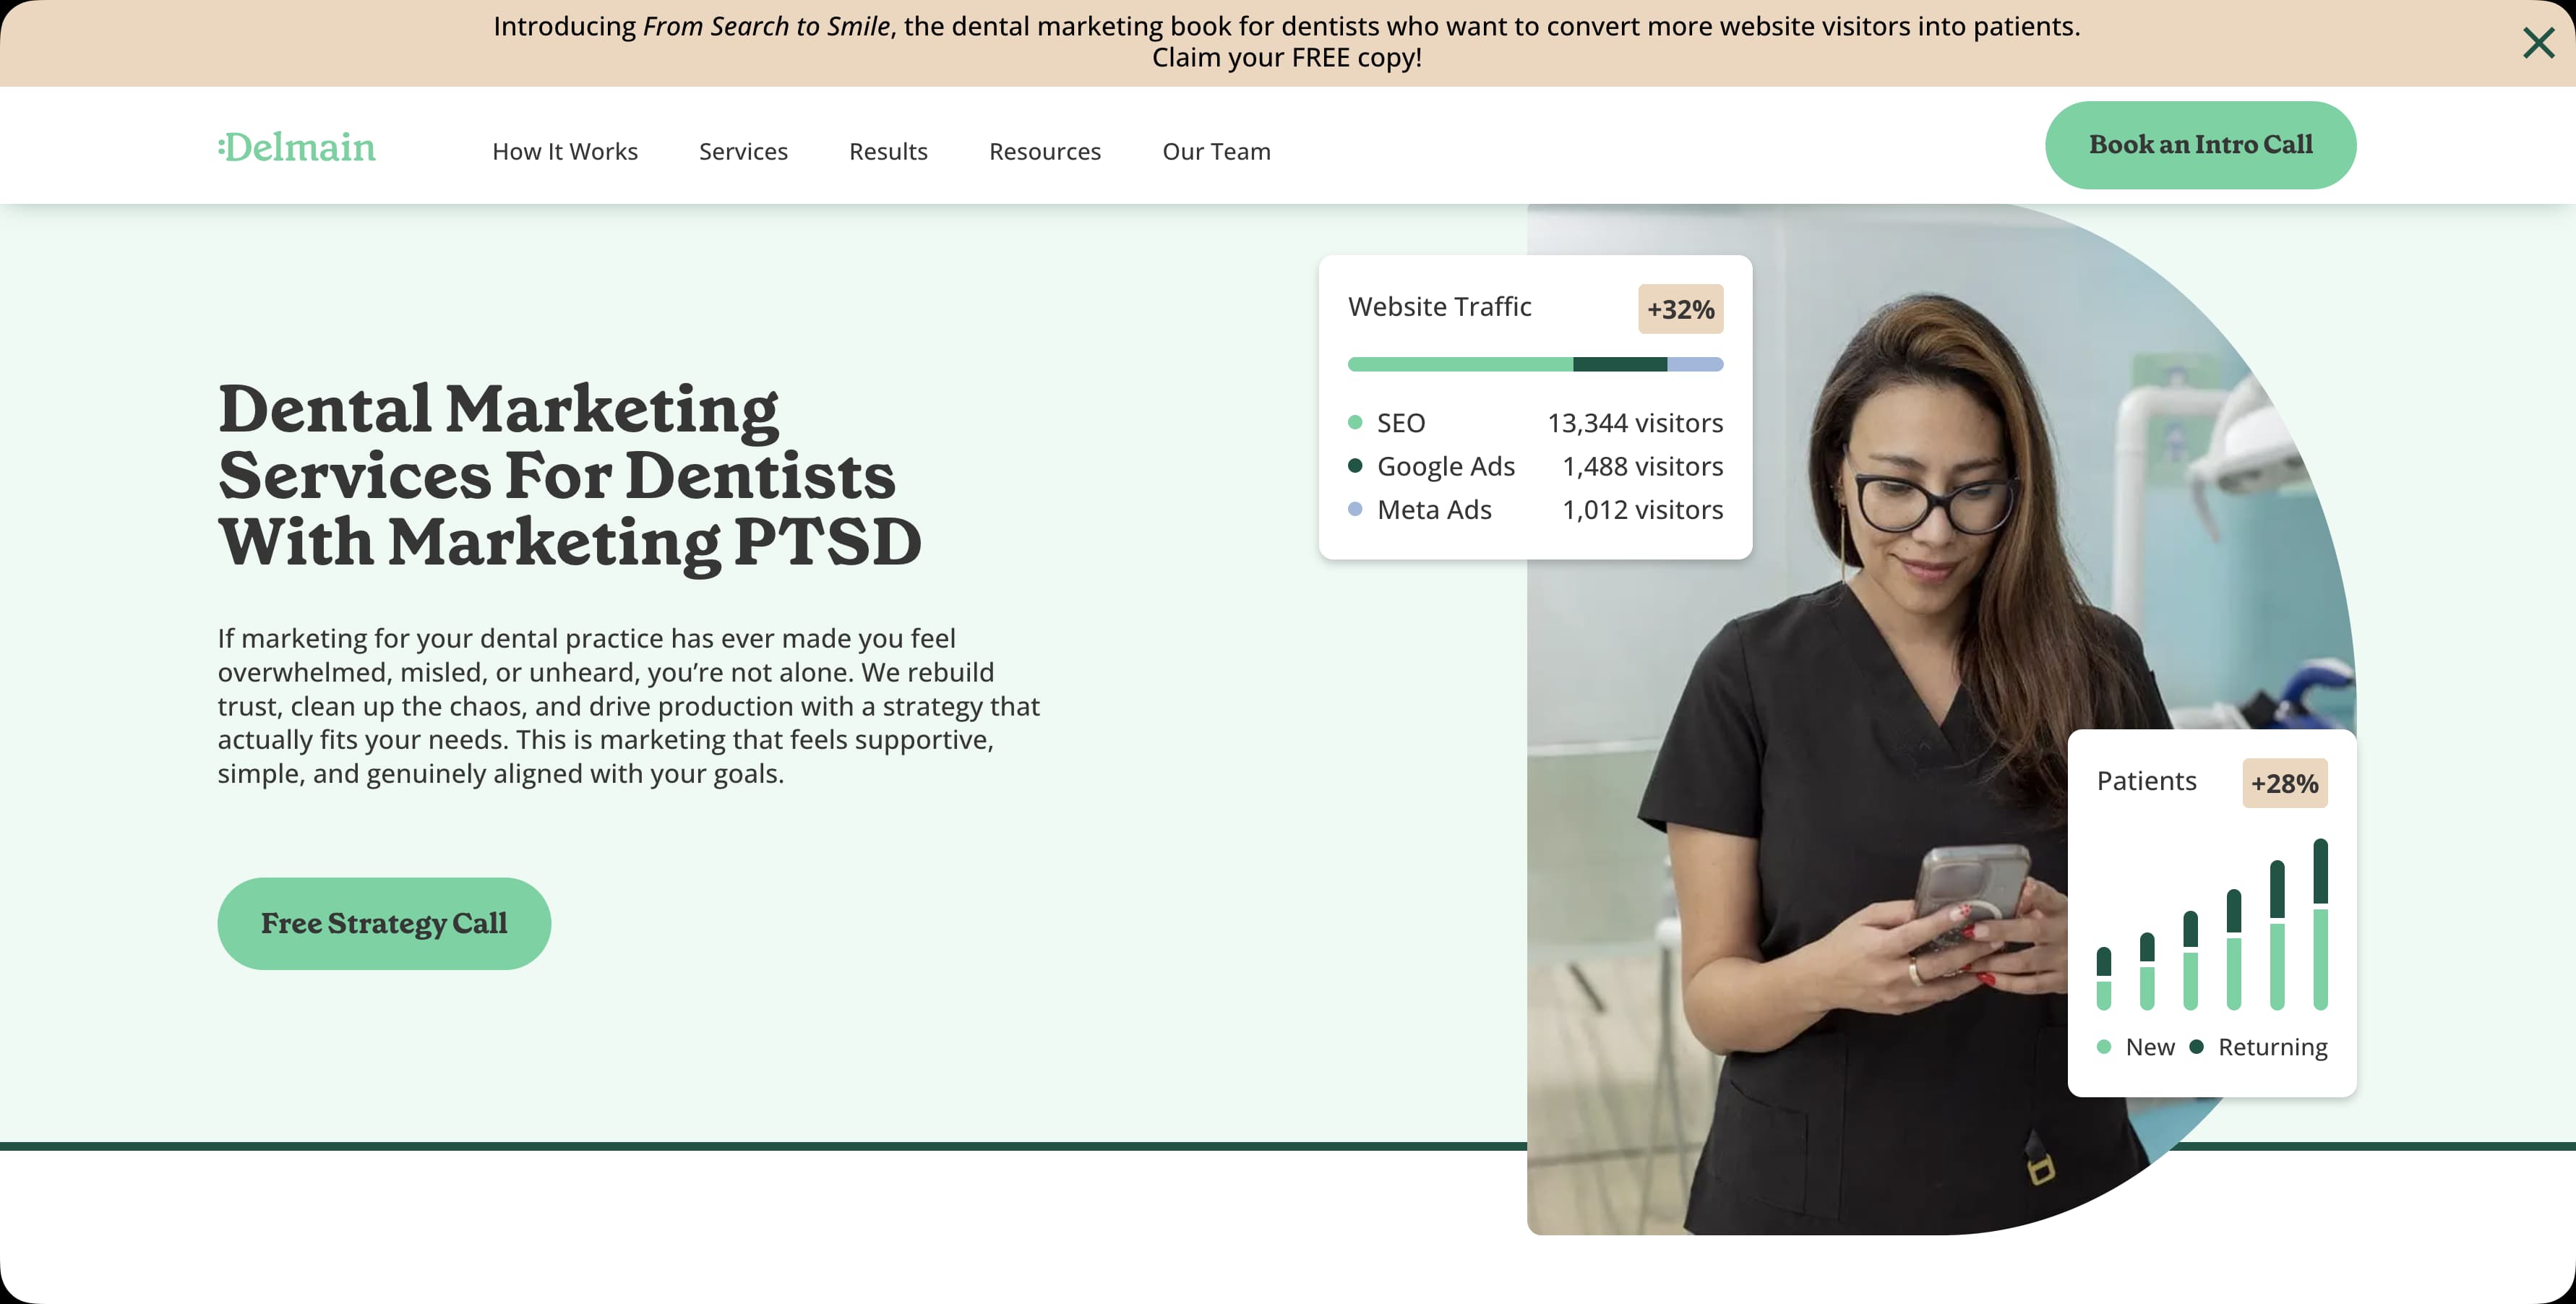This screenshot has width=2576, height=1304.
Task: Click the Free Strategy Call button
Action: (384, 923)
